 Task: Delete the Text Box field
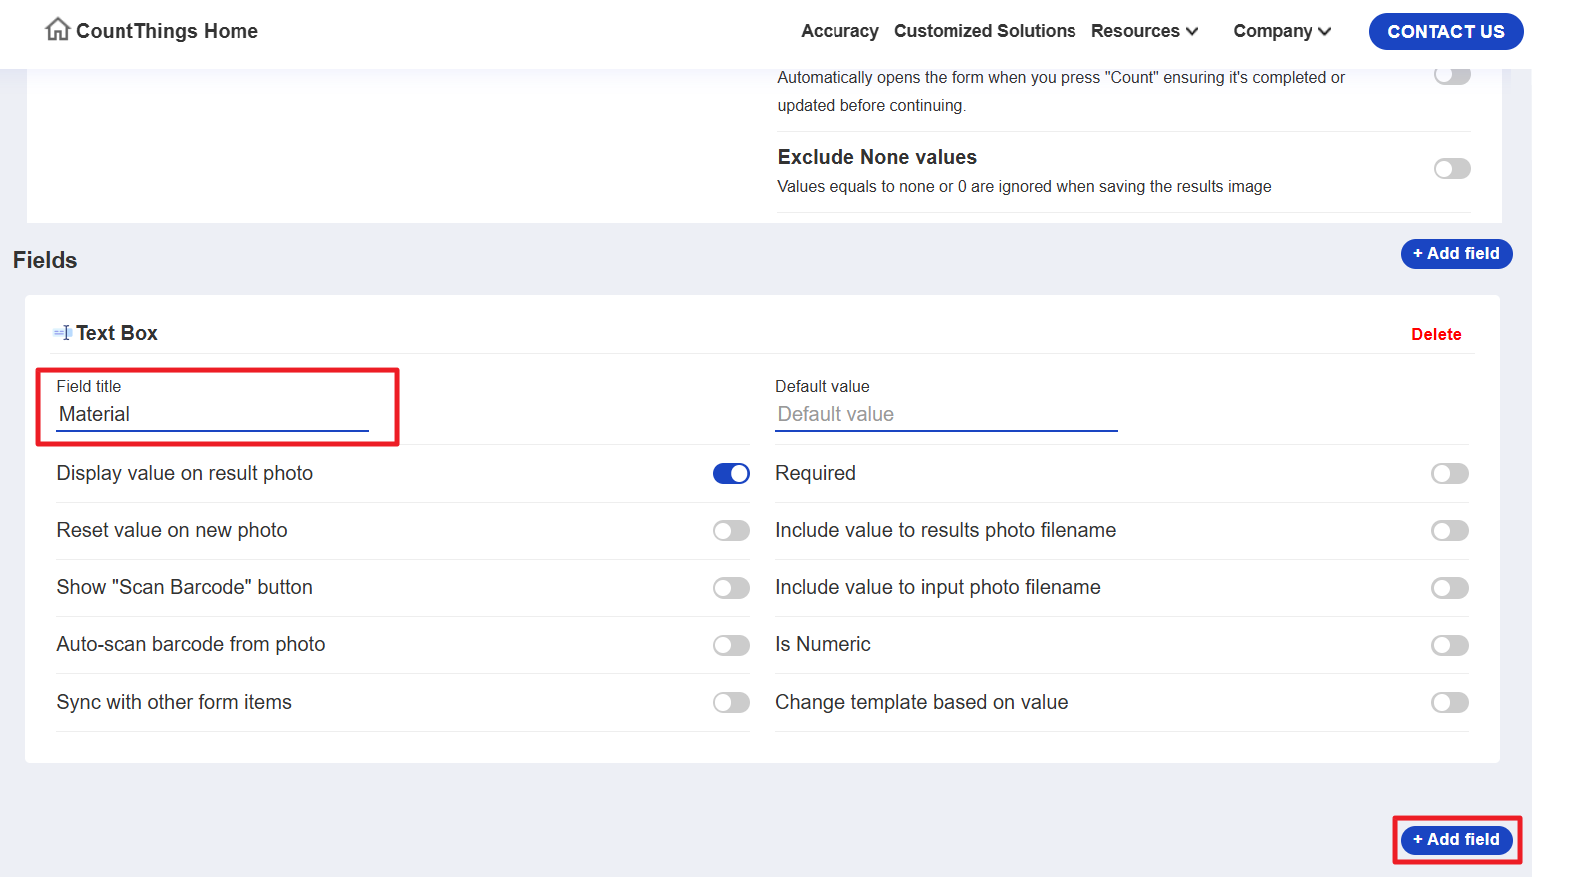click(1435, 334)
